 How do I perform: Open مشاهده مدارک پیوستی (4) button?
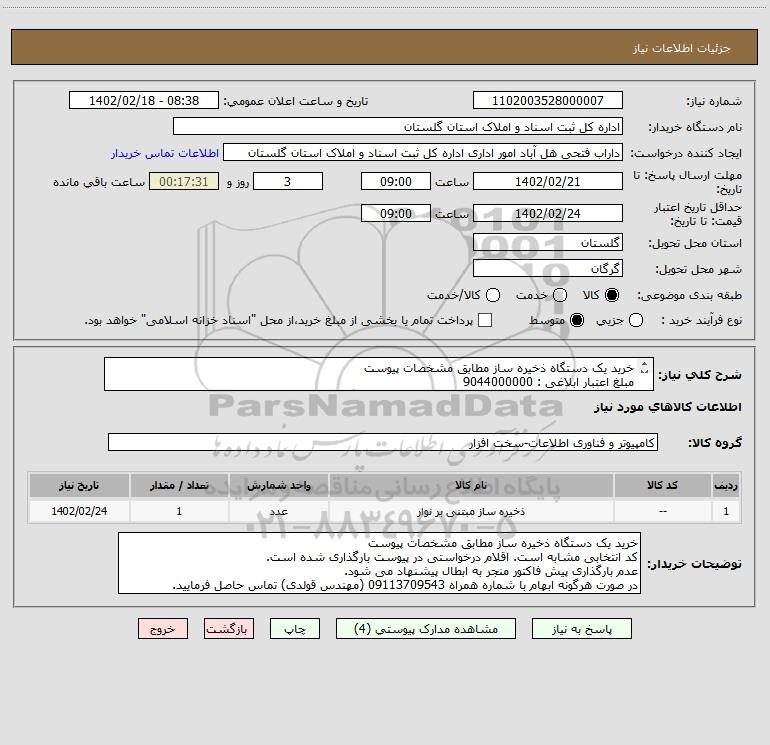(426, 629)
